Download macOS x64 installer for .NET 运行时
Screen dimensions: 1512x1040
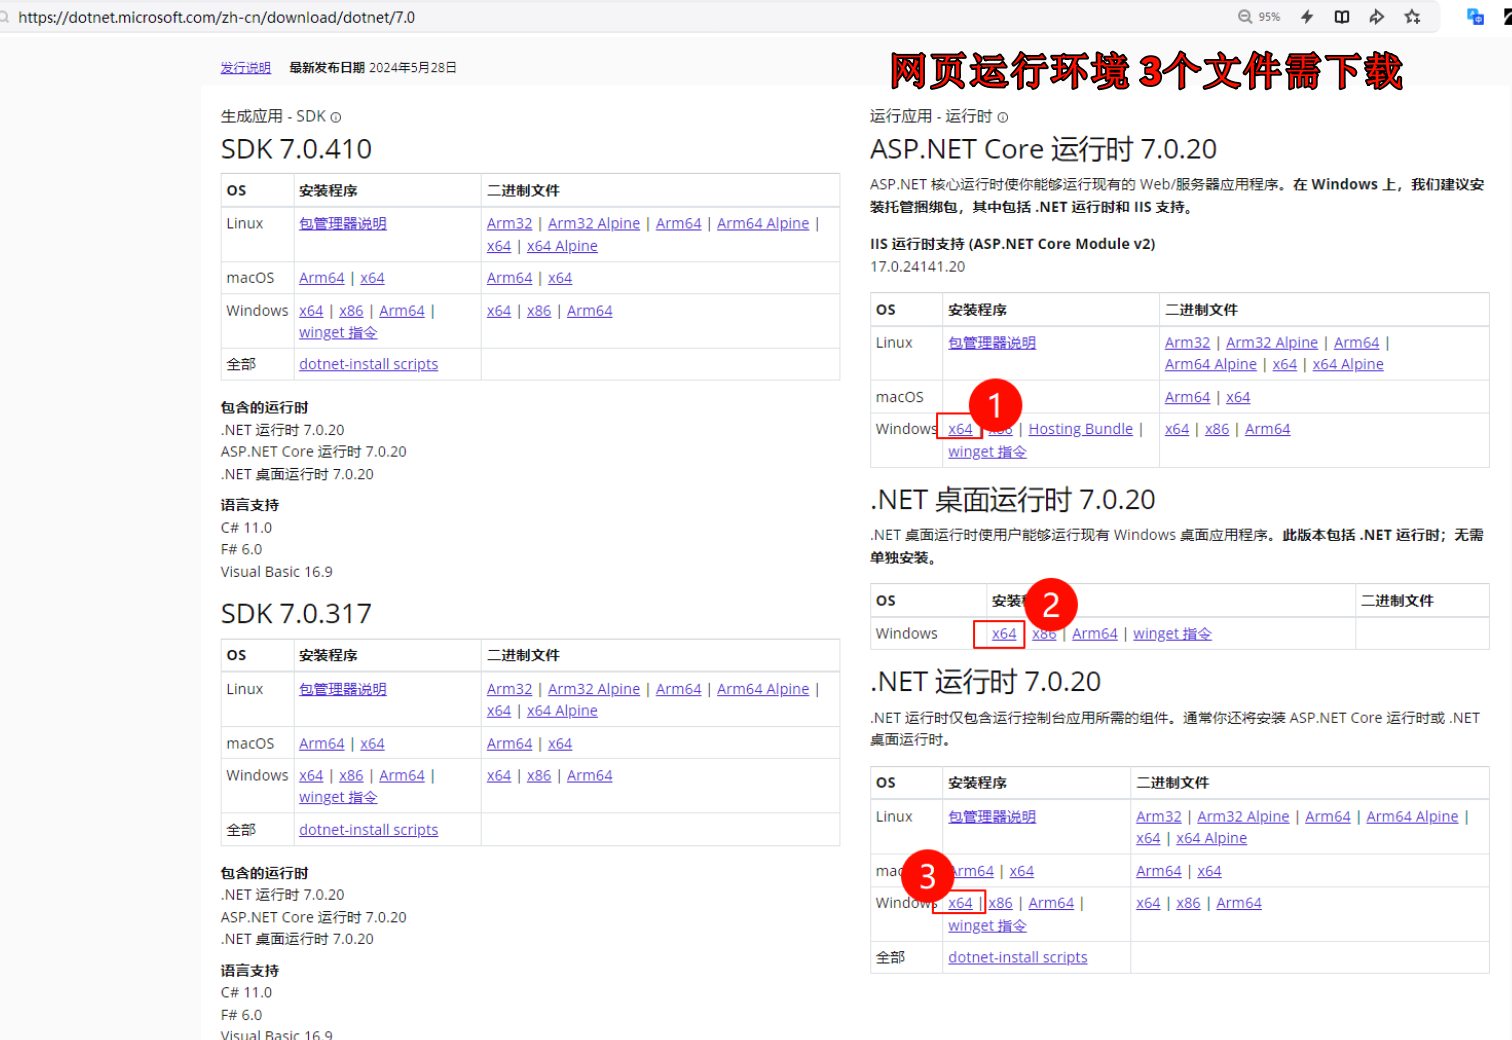click(1022, 872)
